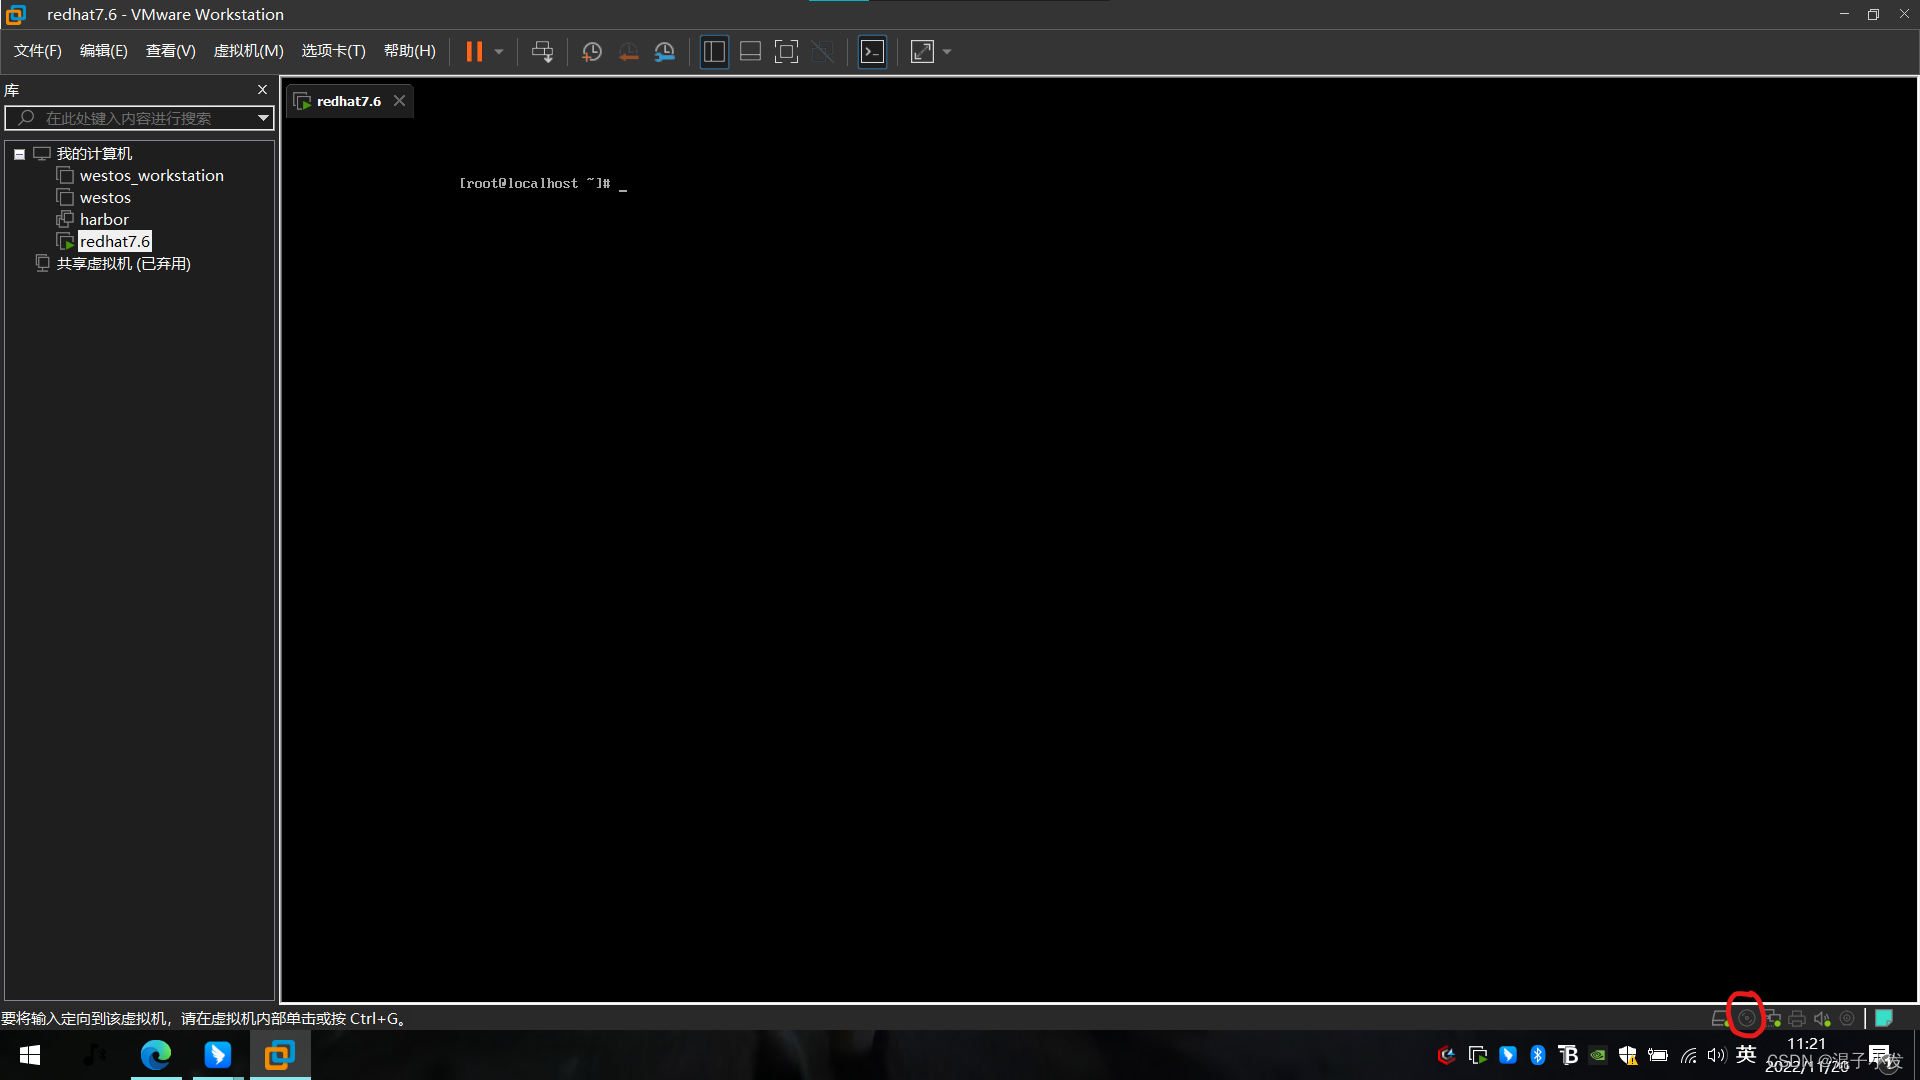Screen dimensions: 1920x1080
Task: Collapse the 我的计算机 tree node
Action: click(x=19, y=154)
